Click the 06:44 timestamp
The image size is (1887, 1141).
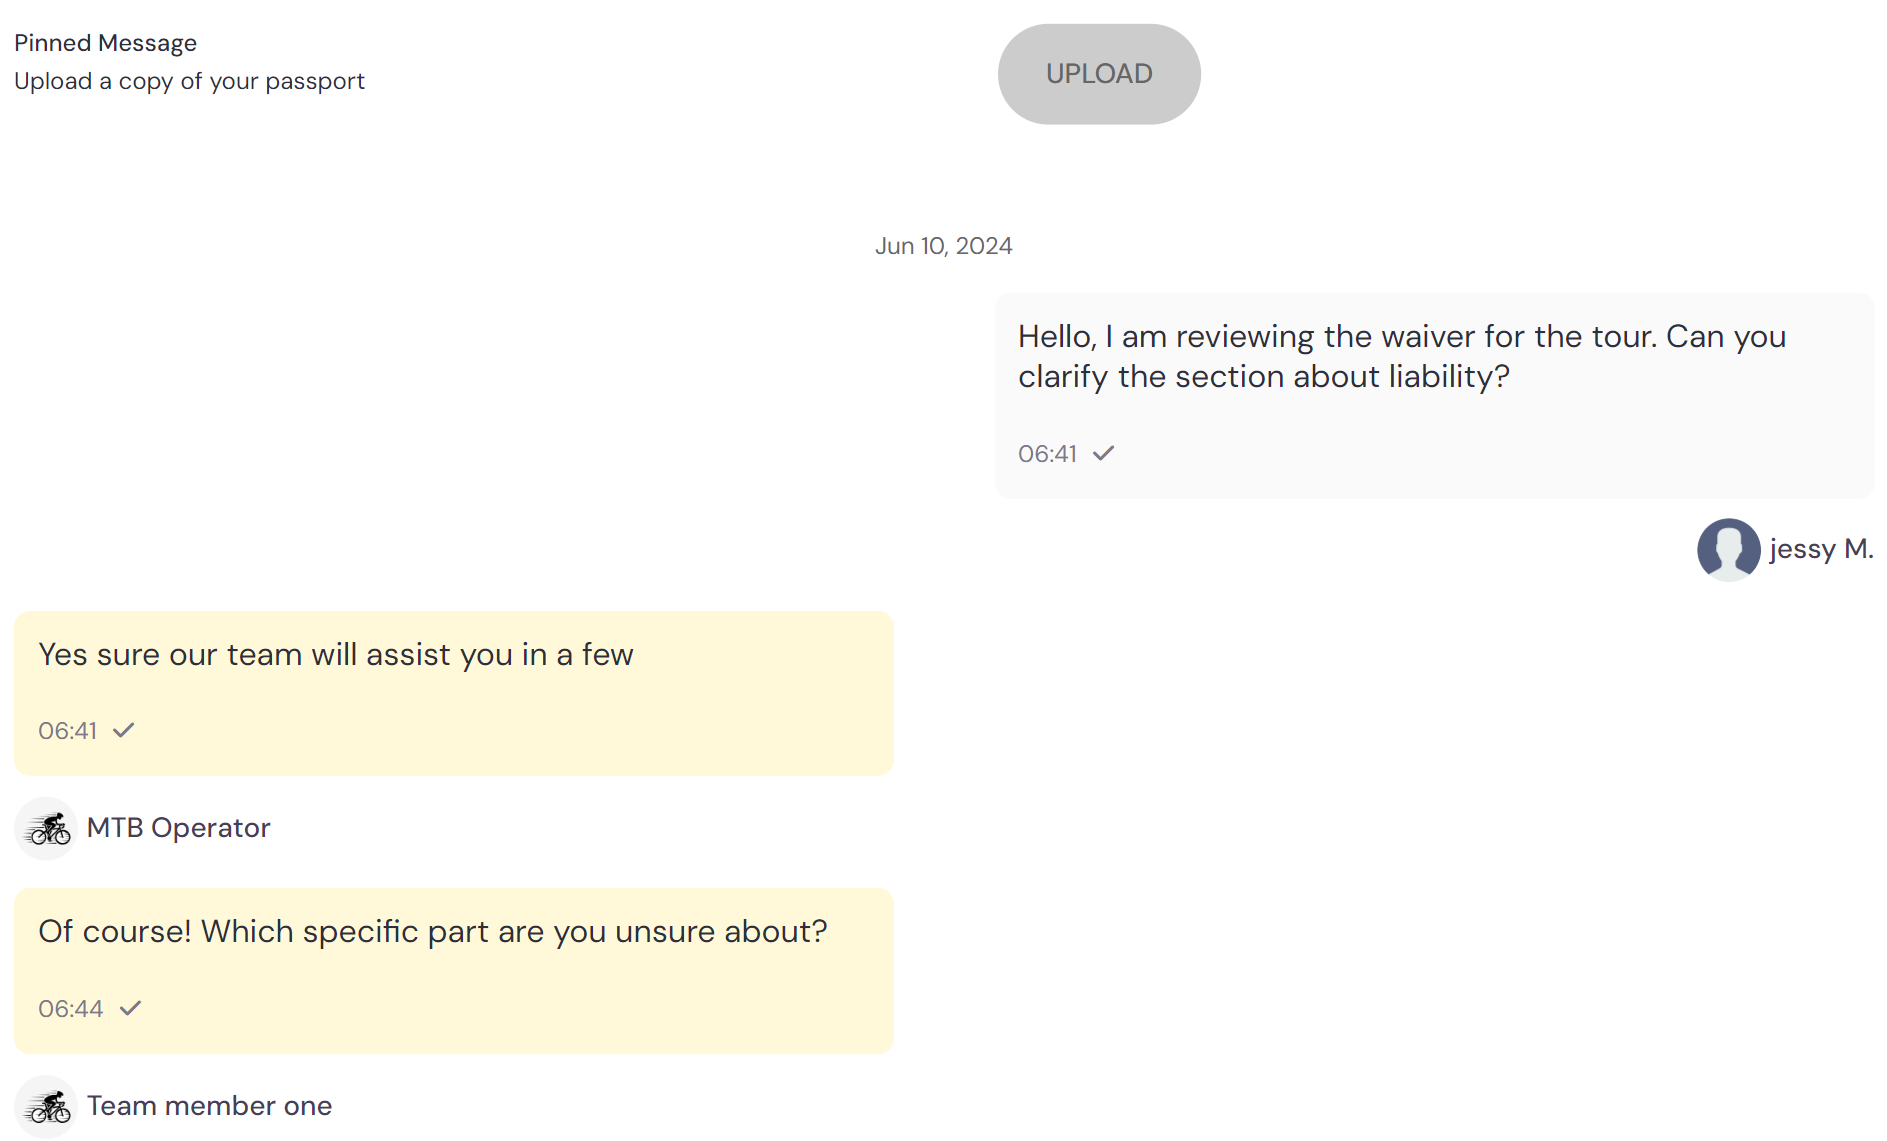[x=71, y=1009]
